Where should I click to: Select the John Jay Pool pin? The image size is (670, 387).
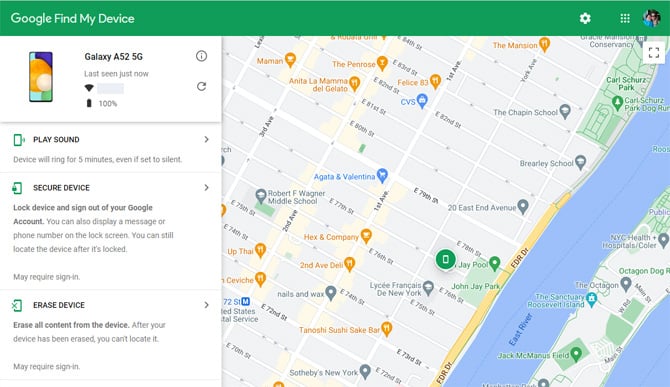[x=494, y=264]
